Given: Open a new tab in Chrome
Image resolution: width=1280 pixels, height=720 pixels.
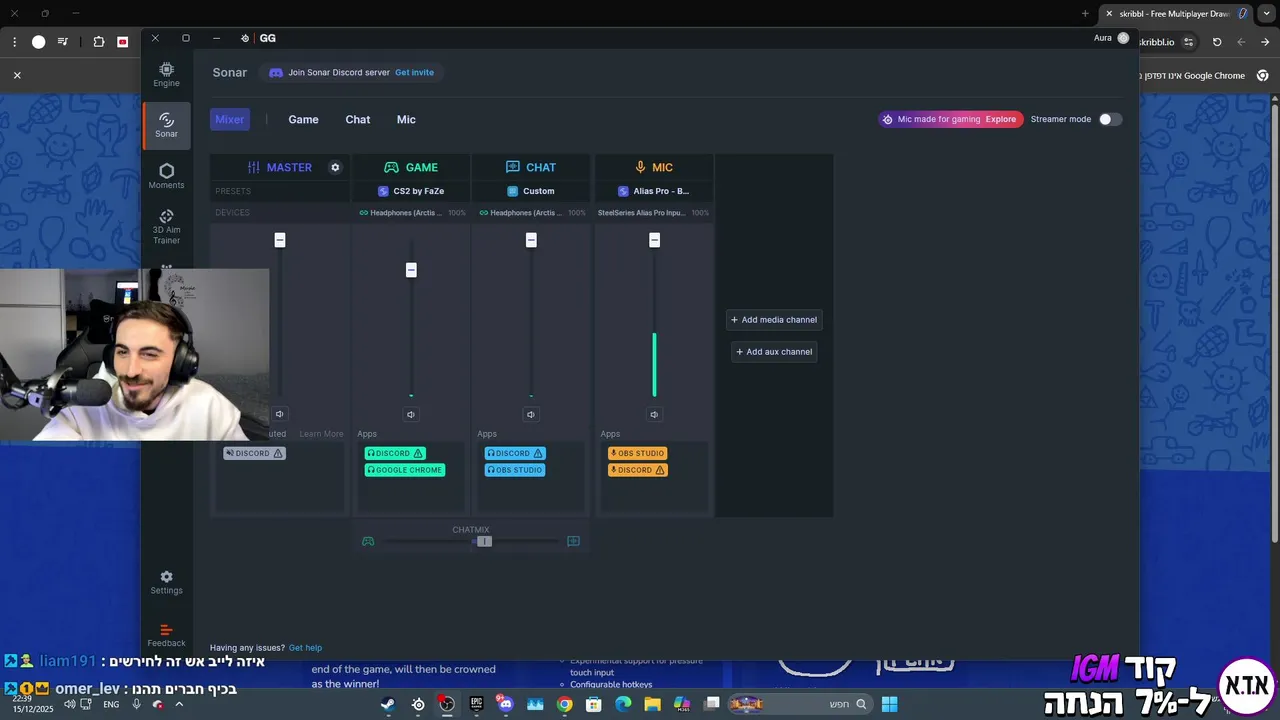Looking at the screenshot, I should click(x=1085, y=13).
